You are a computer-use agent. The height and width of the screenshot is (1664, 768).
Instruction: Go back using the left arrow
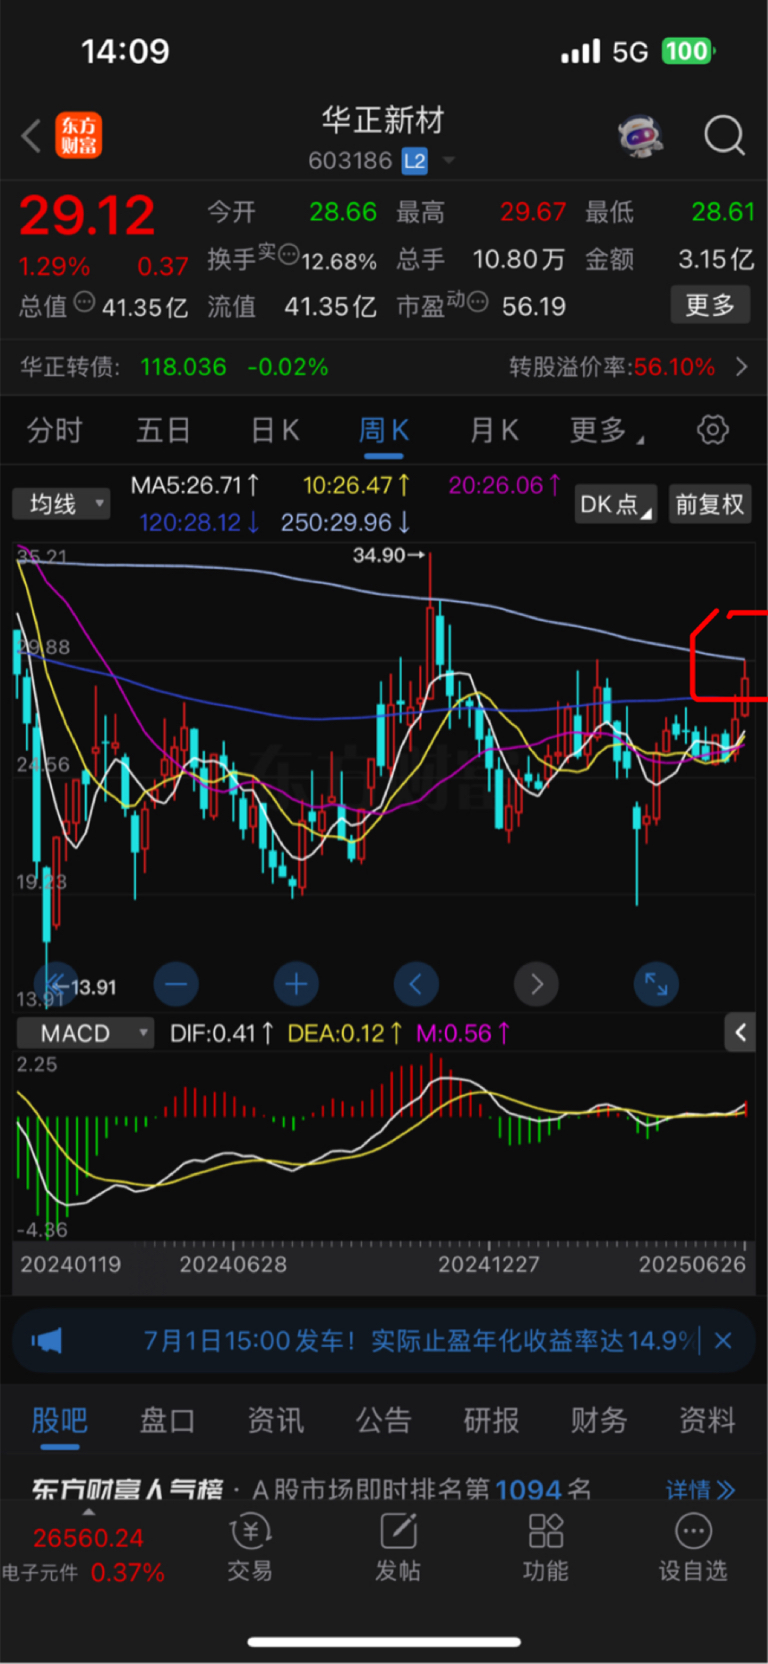click(x=31, y=136)
